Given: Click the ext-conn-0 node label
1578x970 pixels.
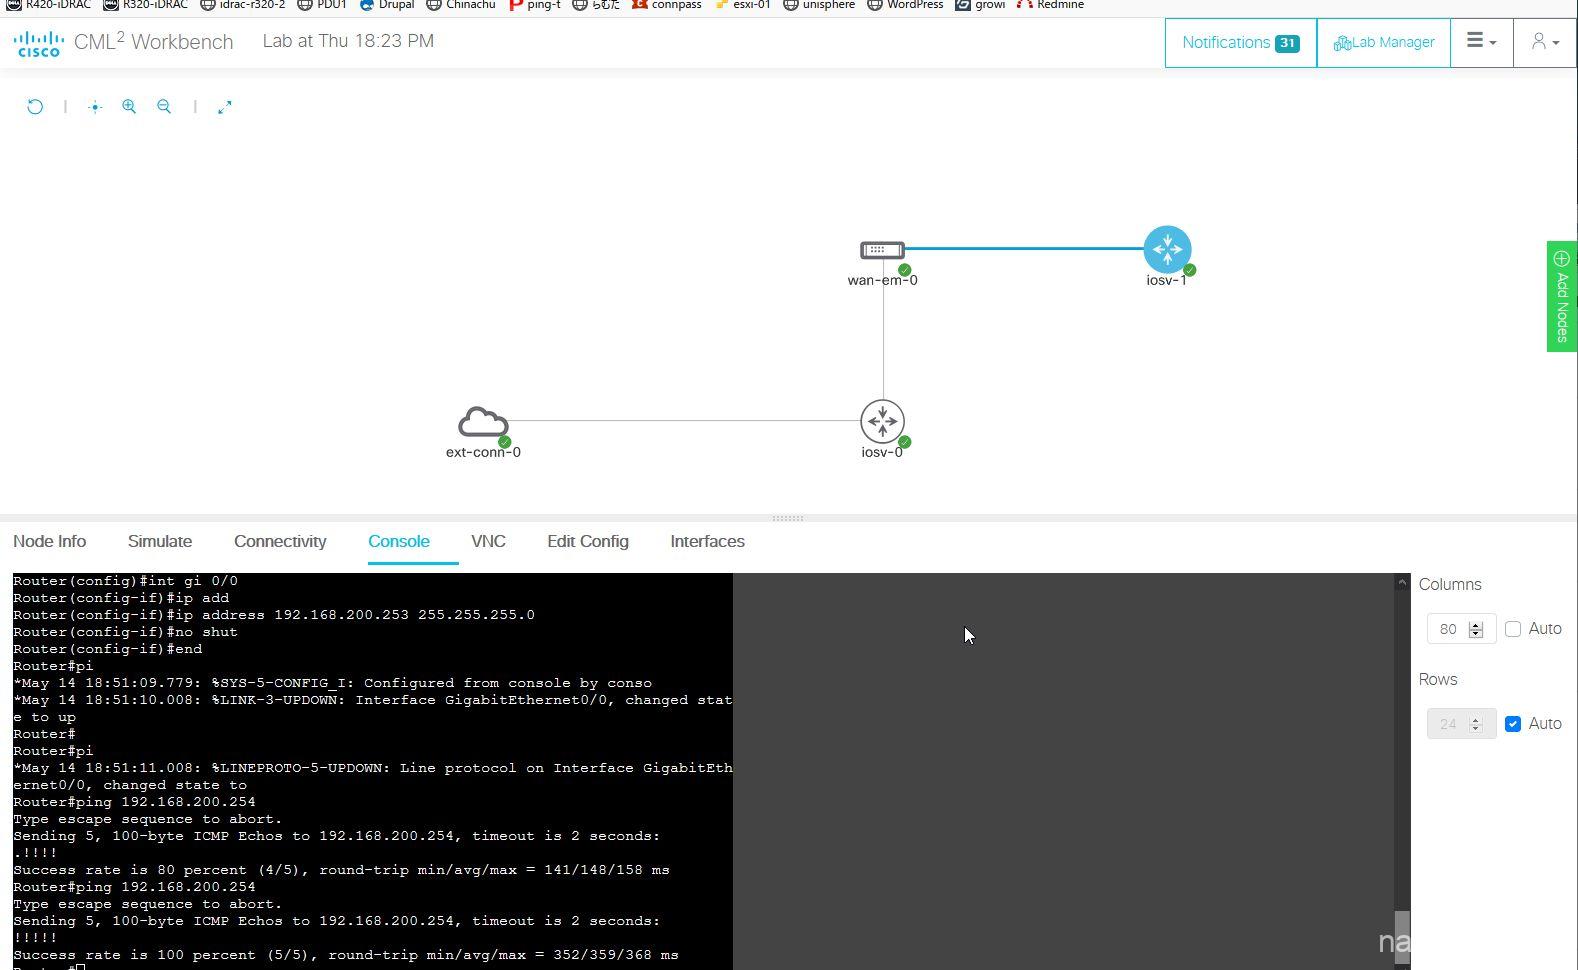Looking at the screenshot, I should (483, 452).
